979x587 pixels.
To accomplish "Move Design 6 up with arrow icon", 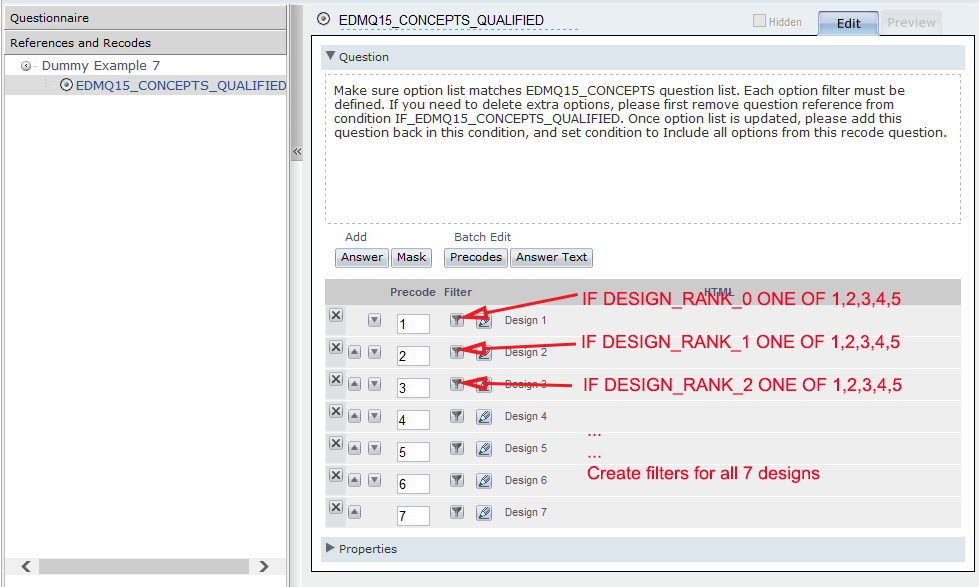I will 355,480.
